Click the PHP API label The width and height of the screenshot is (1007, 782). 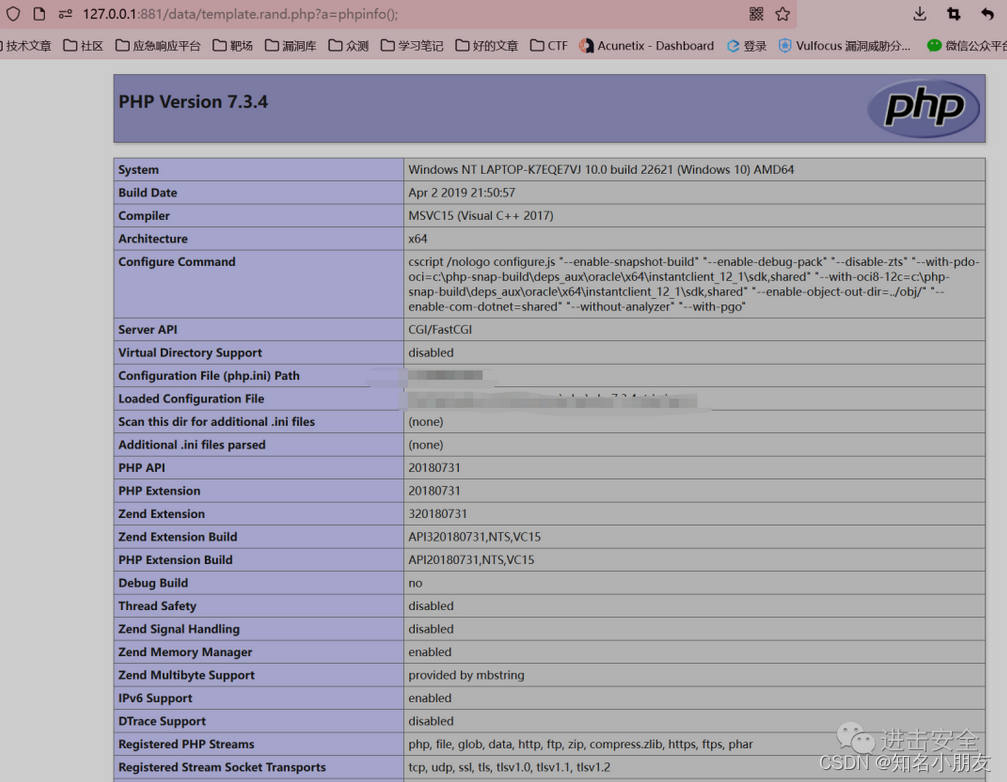pyautogui.click(x=141, y=468)
